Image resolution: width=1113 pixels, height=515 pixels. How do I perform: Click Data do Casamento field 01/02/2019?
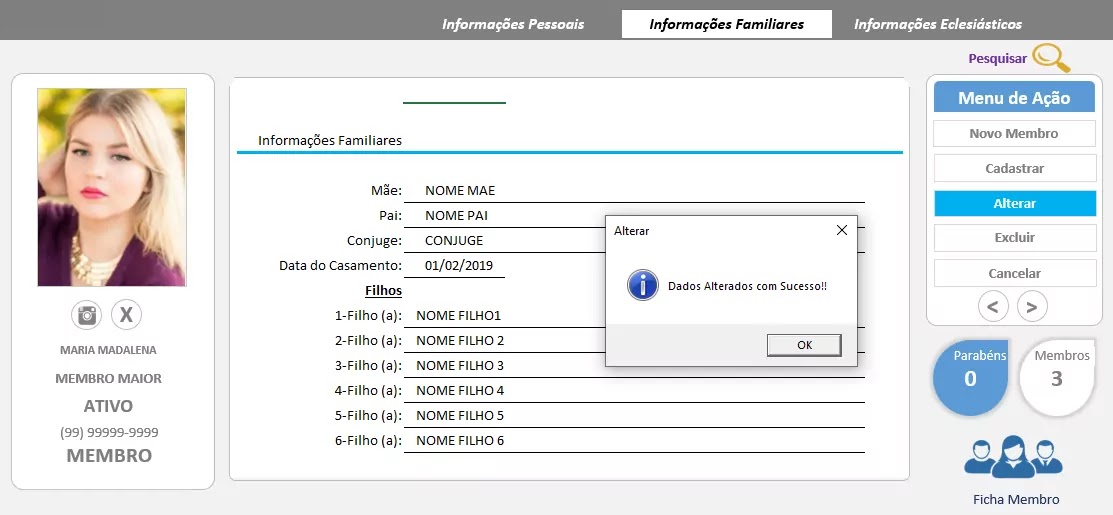454,266
